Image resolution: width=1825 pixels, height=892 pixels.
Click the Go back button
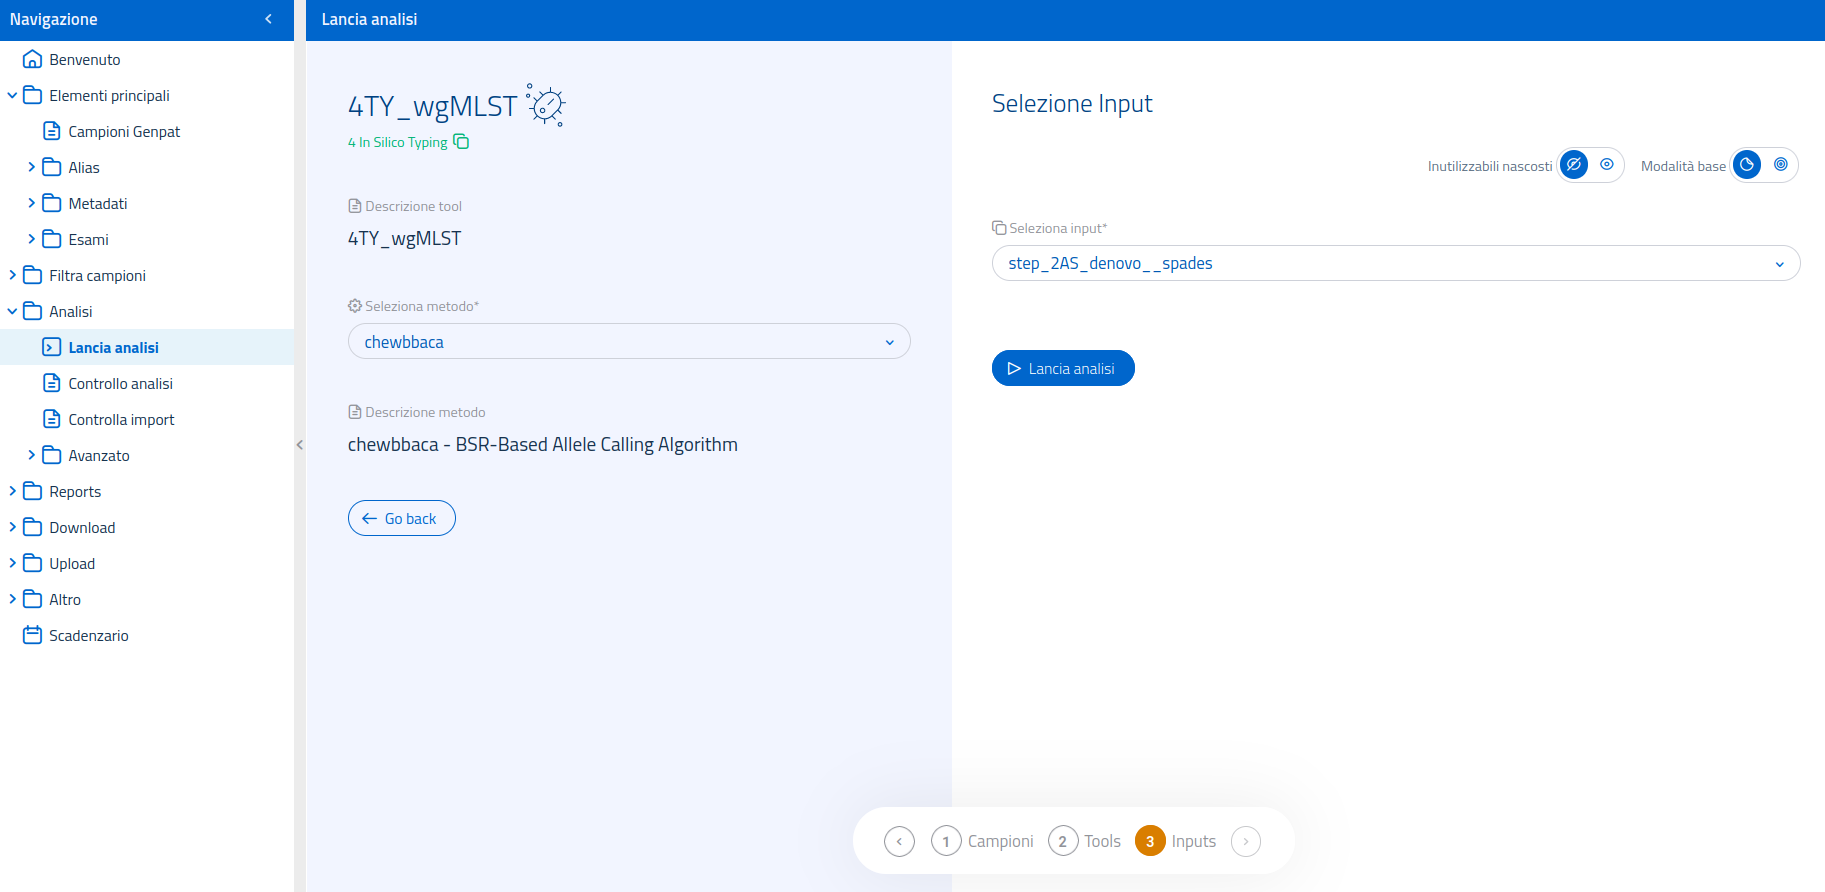tap(401, 518)
